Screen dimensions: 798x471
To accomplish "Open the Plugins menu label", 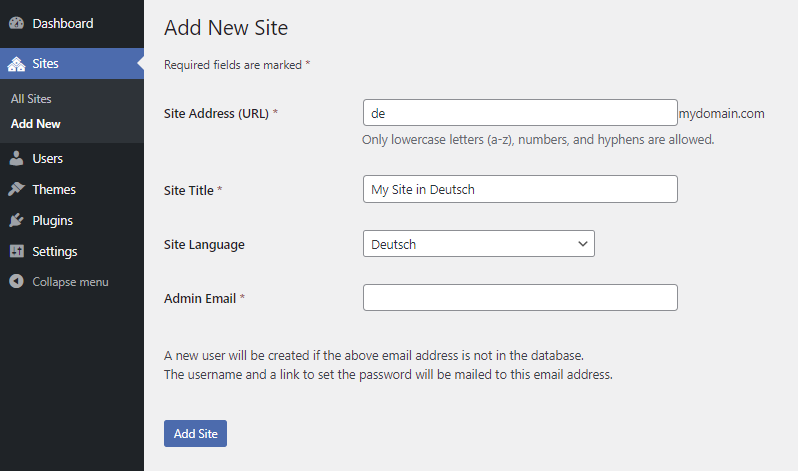I will tap(52, 221).
